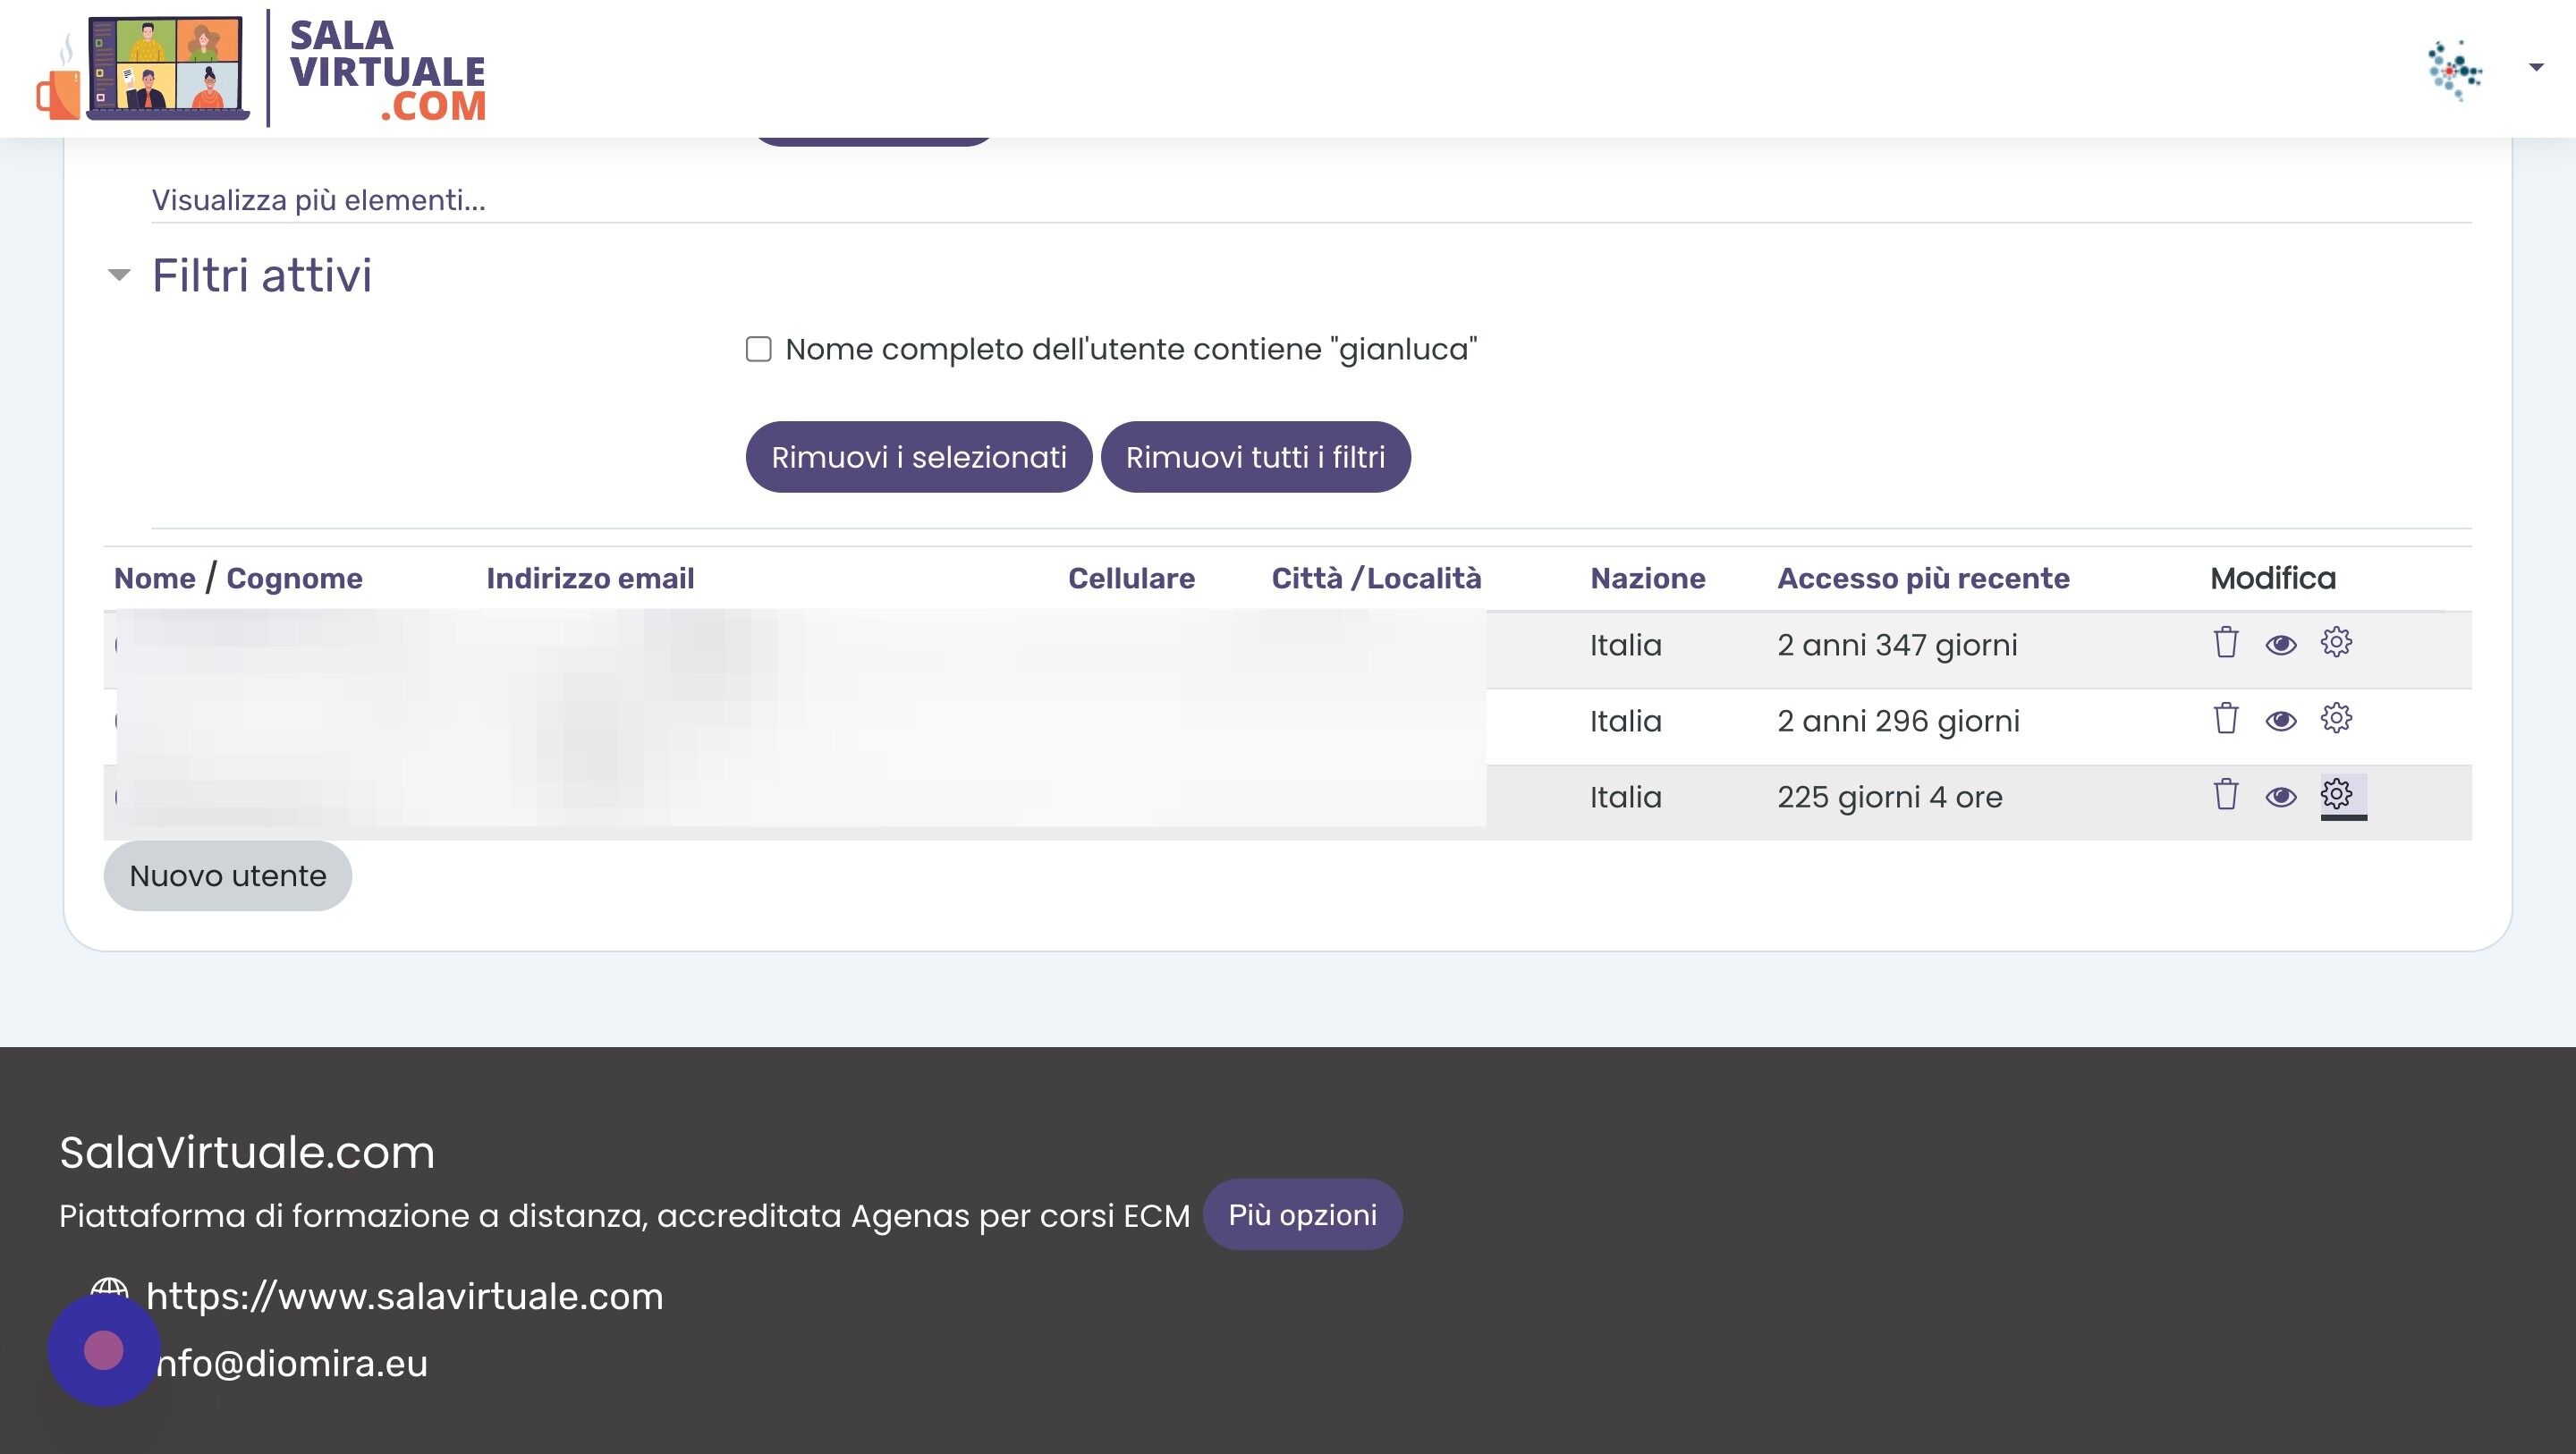Open gear settings for 225 giorni 4 ore row
The image size is (2576, 1454).
tap(2336, 795)
